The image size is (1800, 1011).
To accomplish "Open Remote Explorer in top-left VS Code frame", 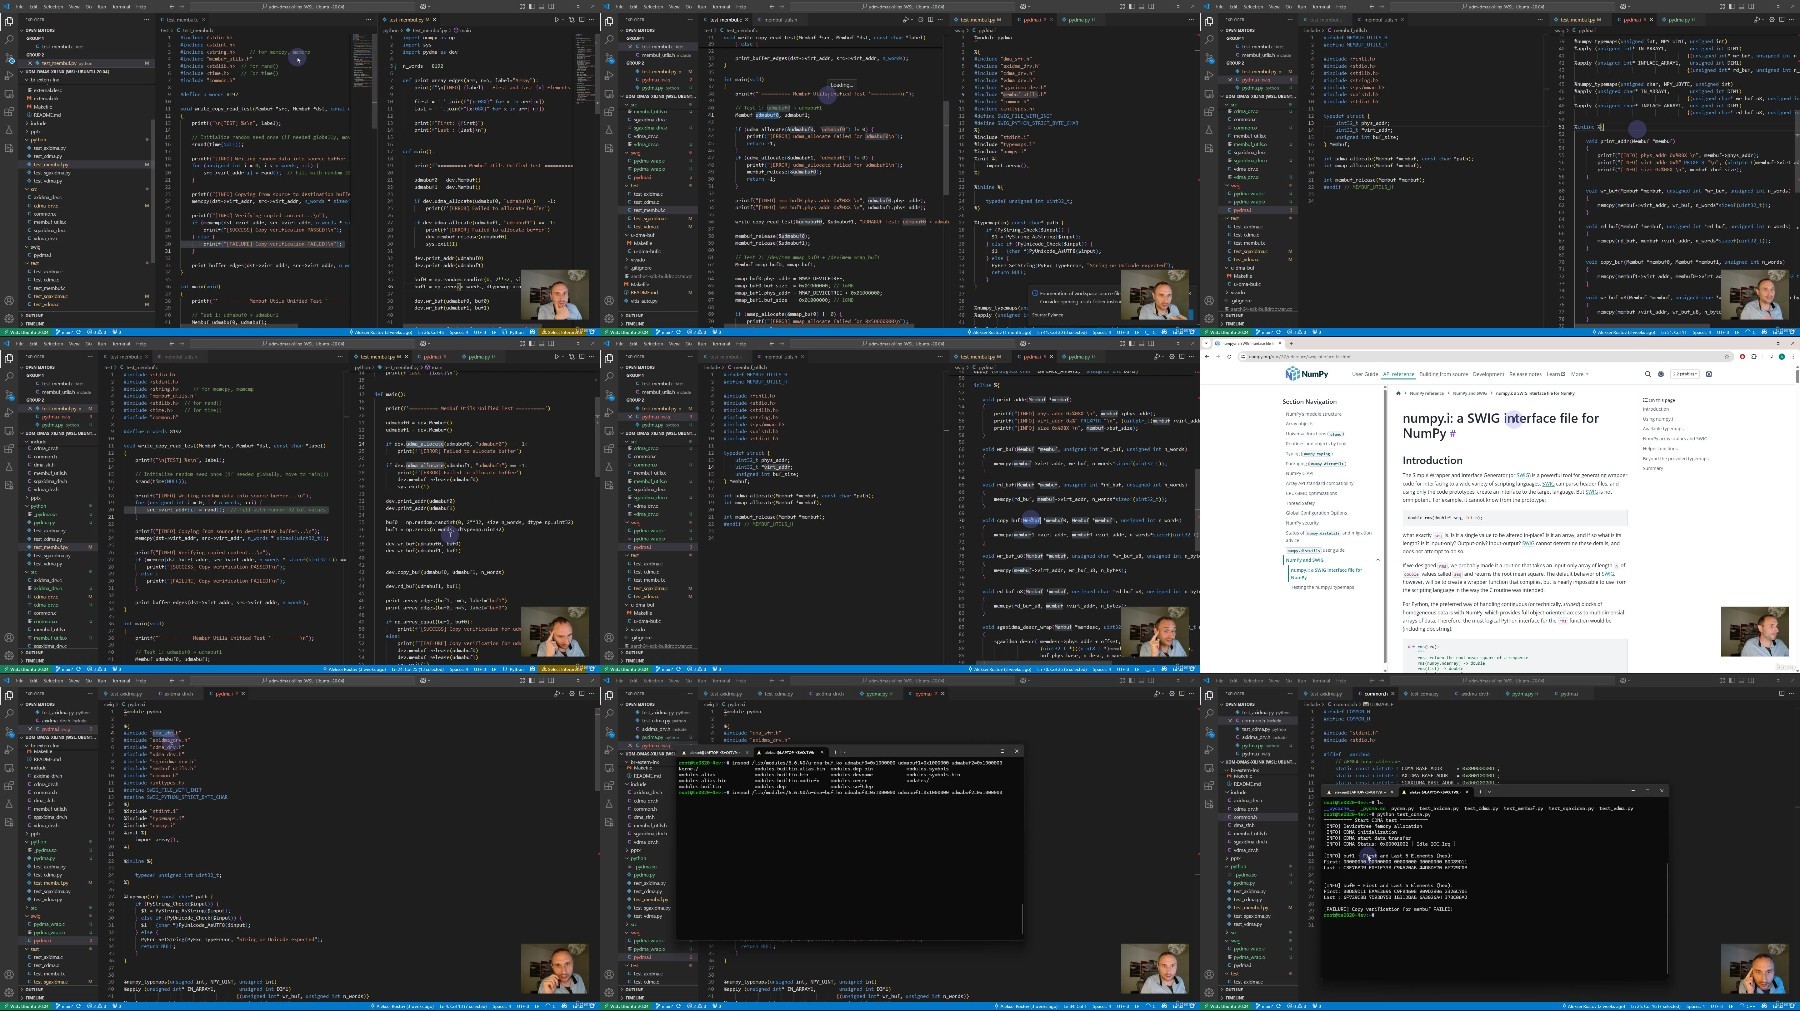I will [x=9, y=95].
